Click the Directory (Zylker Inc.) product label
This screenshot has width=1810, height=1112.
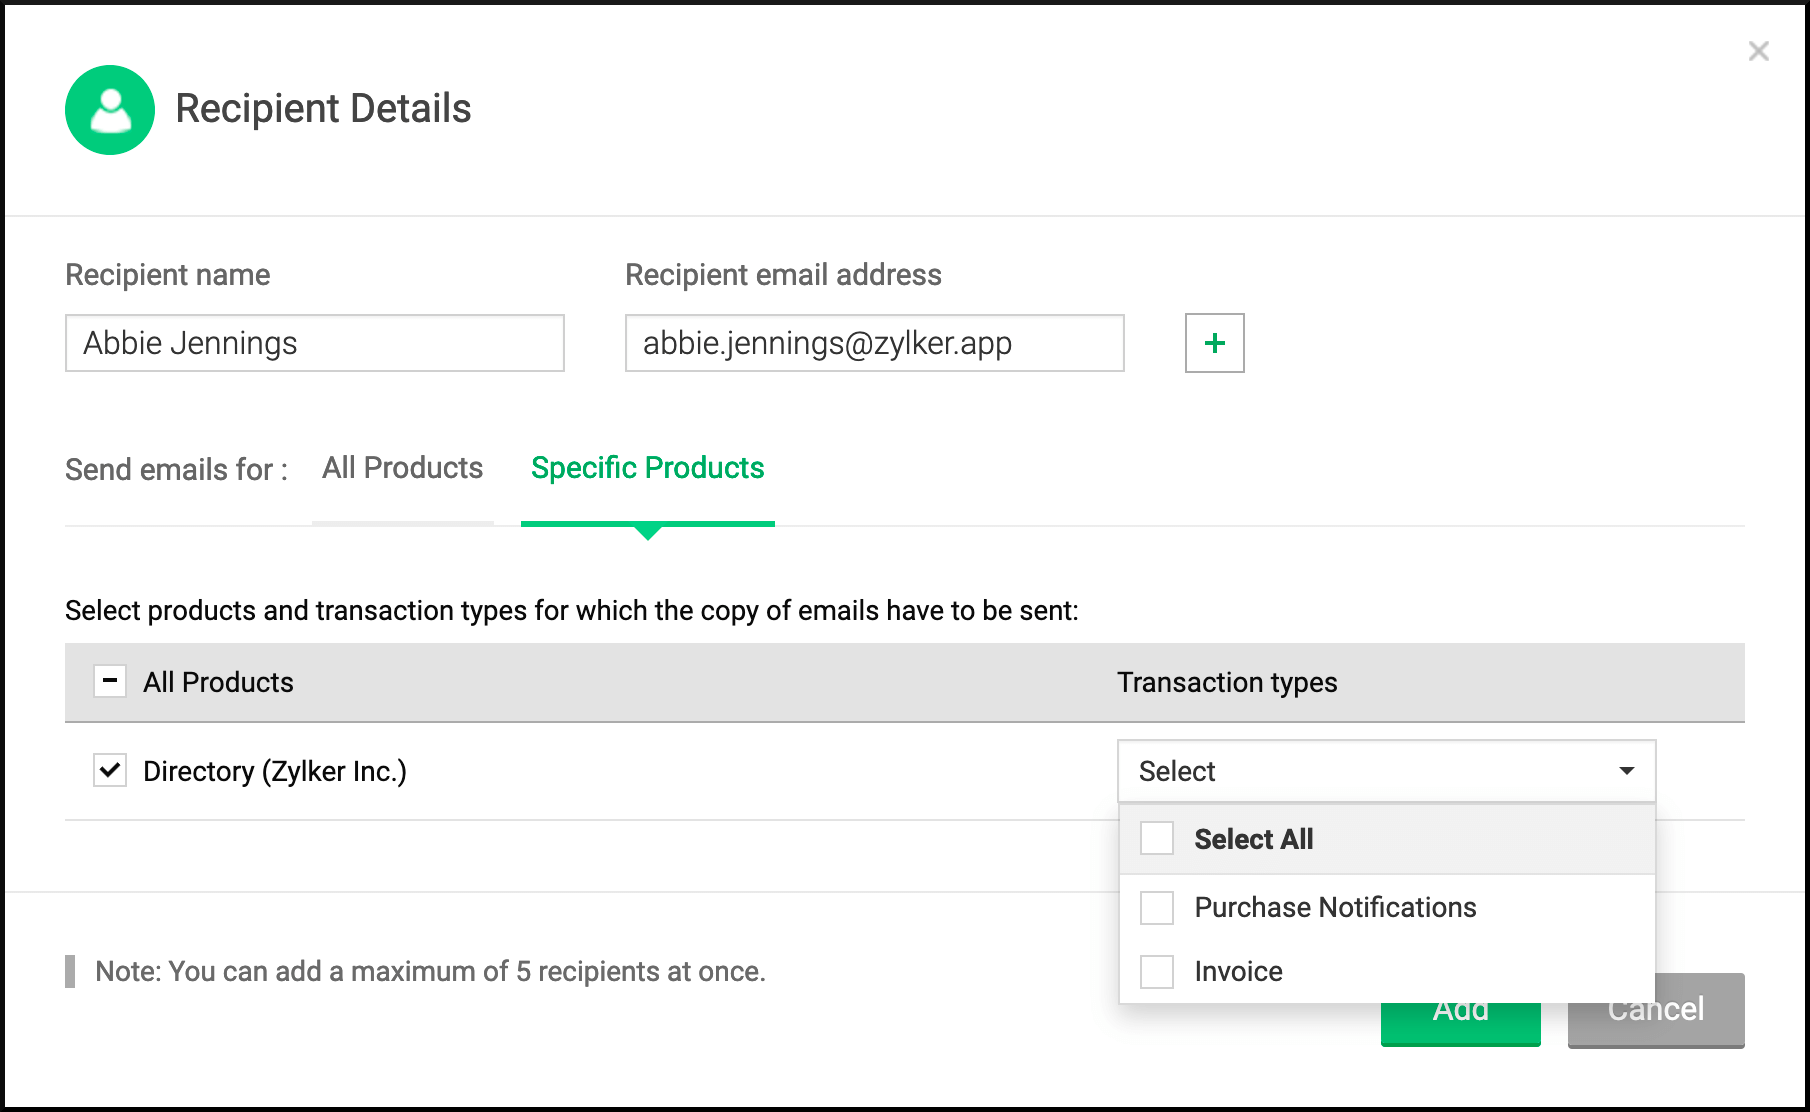(x=275, y=771)
